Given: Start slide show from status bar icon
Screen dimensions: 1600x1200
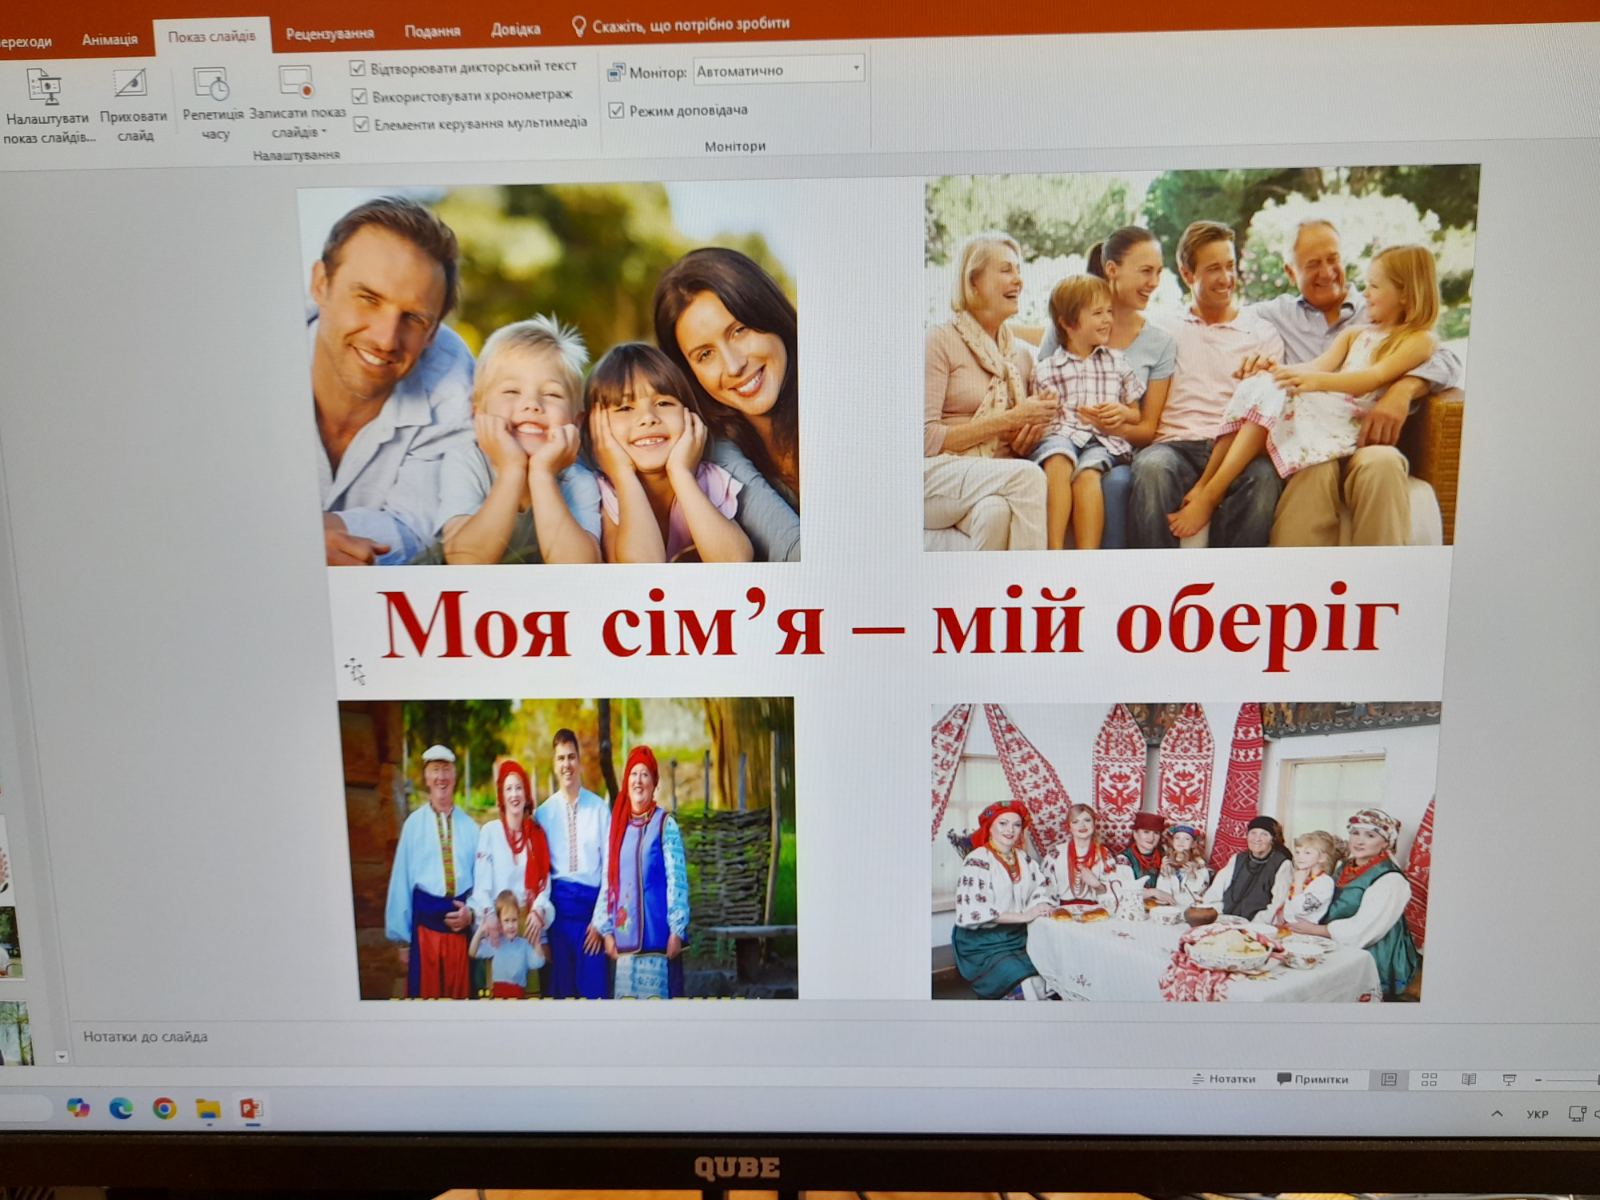Looking at the screenshot, I should coord(1509,1079).
